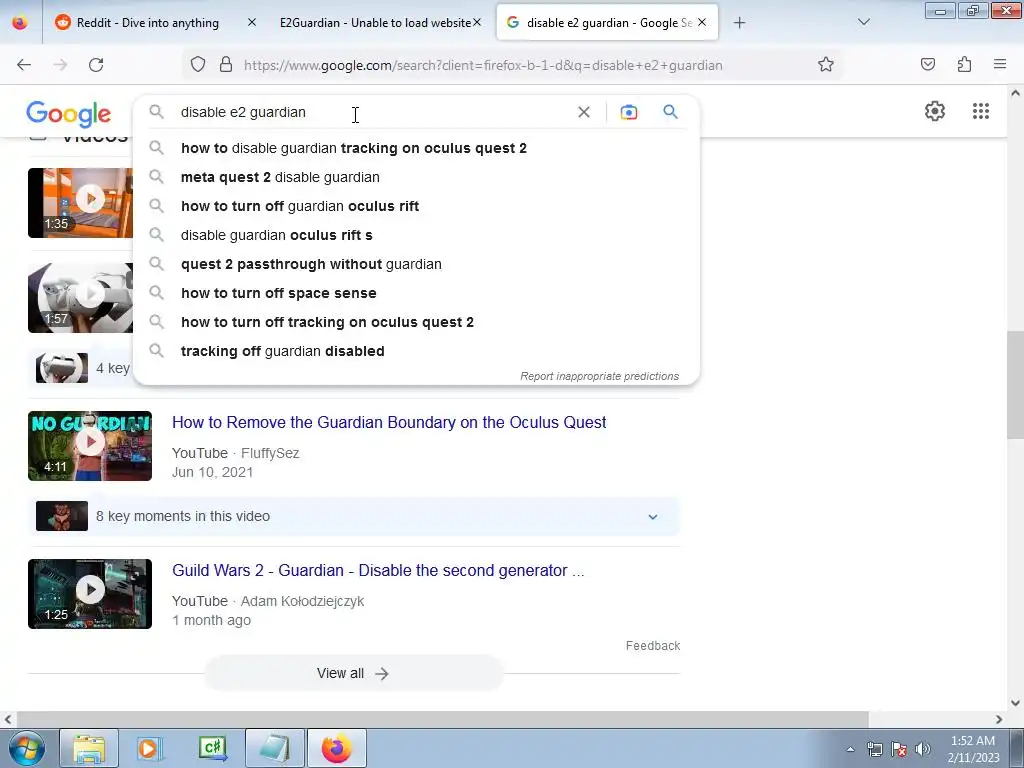Screen dimensions: 1024x768
Task: Click the horizontal scrollbar right arrow
Action: pyautogui.click(x=999, y=719)
